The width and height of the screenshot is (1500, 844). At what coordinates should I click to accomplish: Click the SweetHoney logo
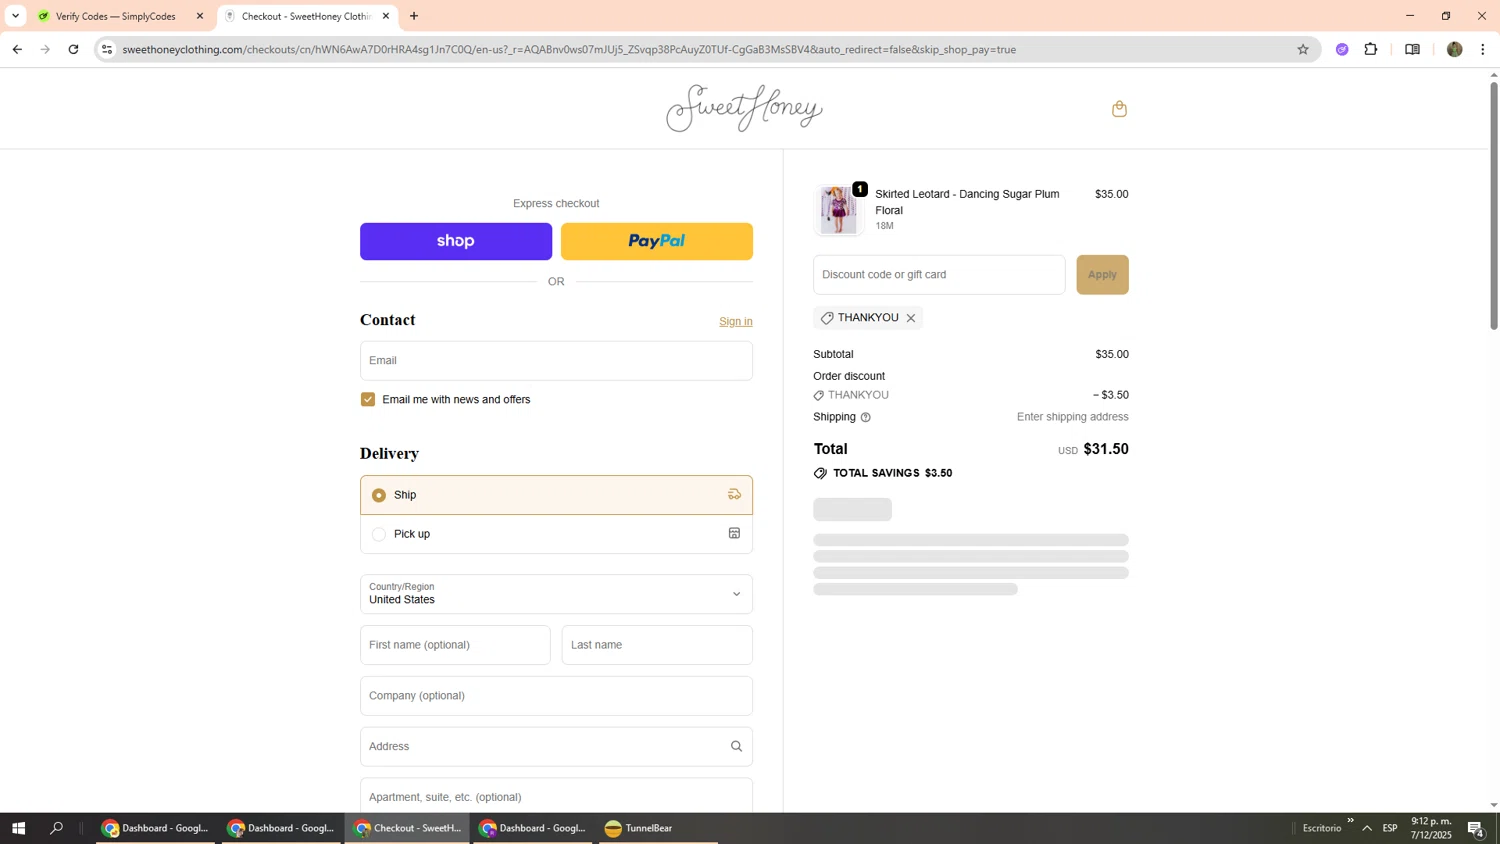pyautogui.click(x=745, y=108)
